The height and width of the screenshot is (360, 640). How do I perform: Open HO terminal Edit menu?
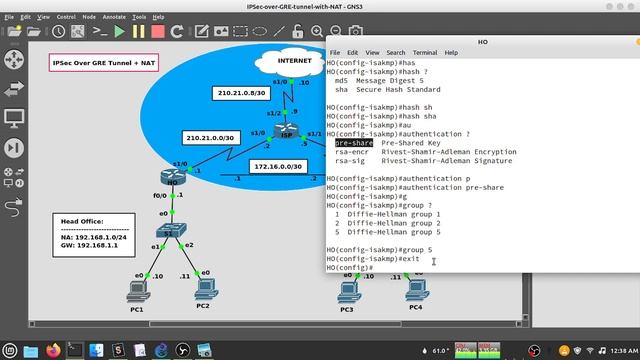pyautogui.click(x=353, y=53)
